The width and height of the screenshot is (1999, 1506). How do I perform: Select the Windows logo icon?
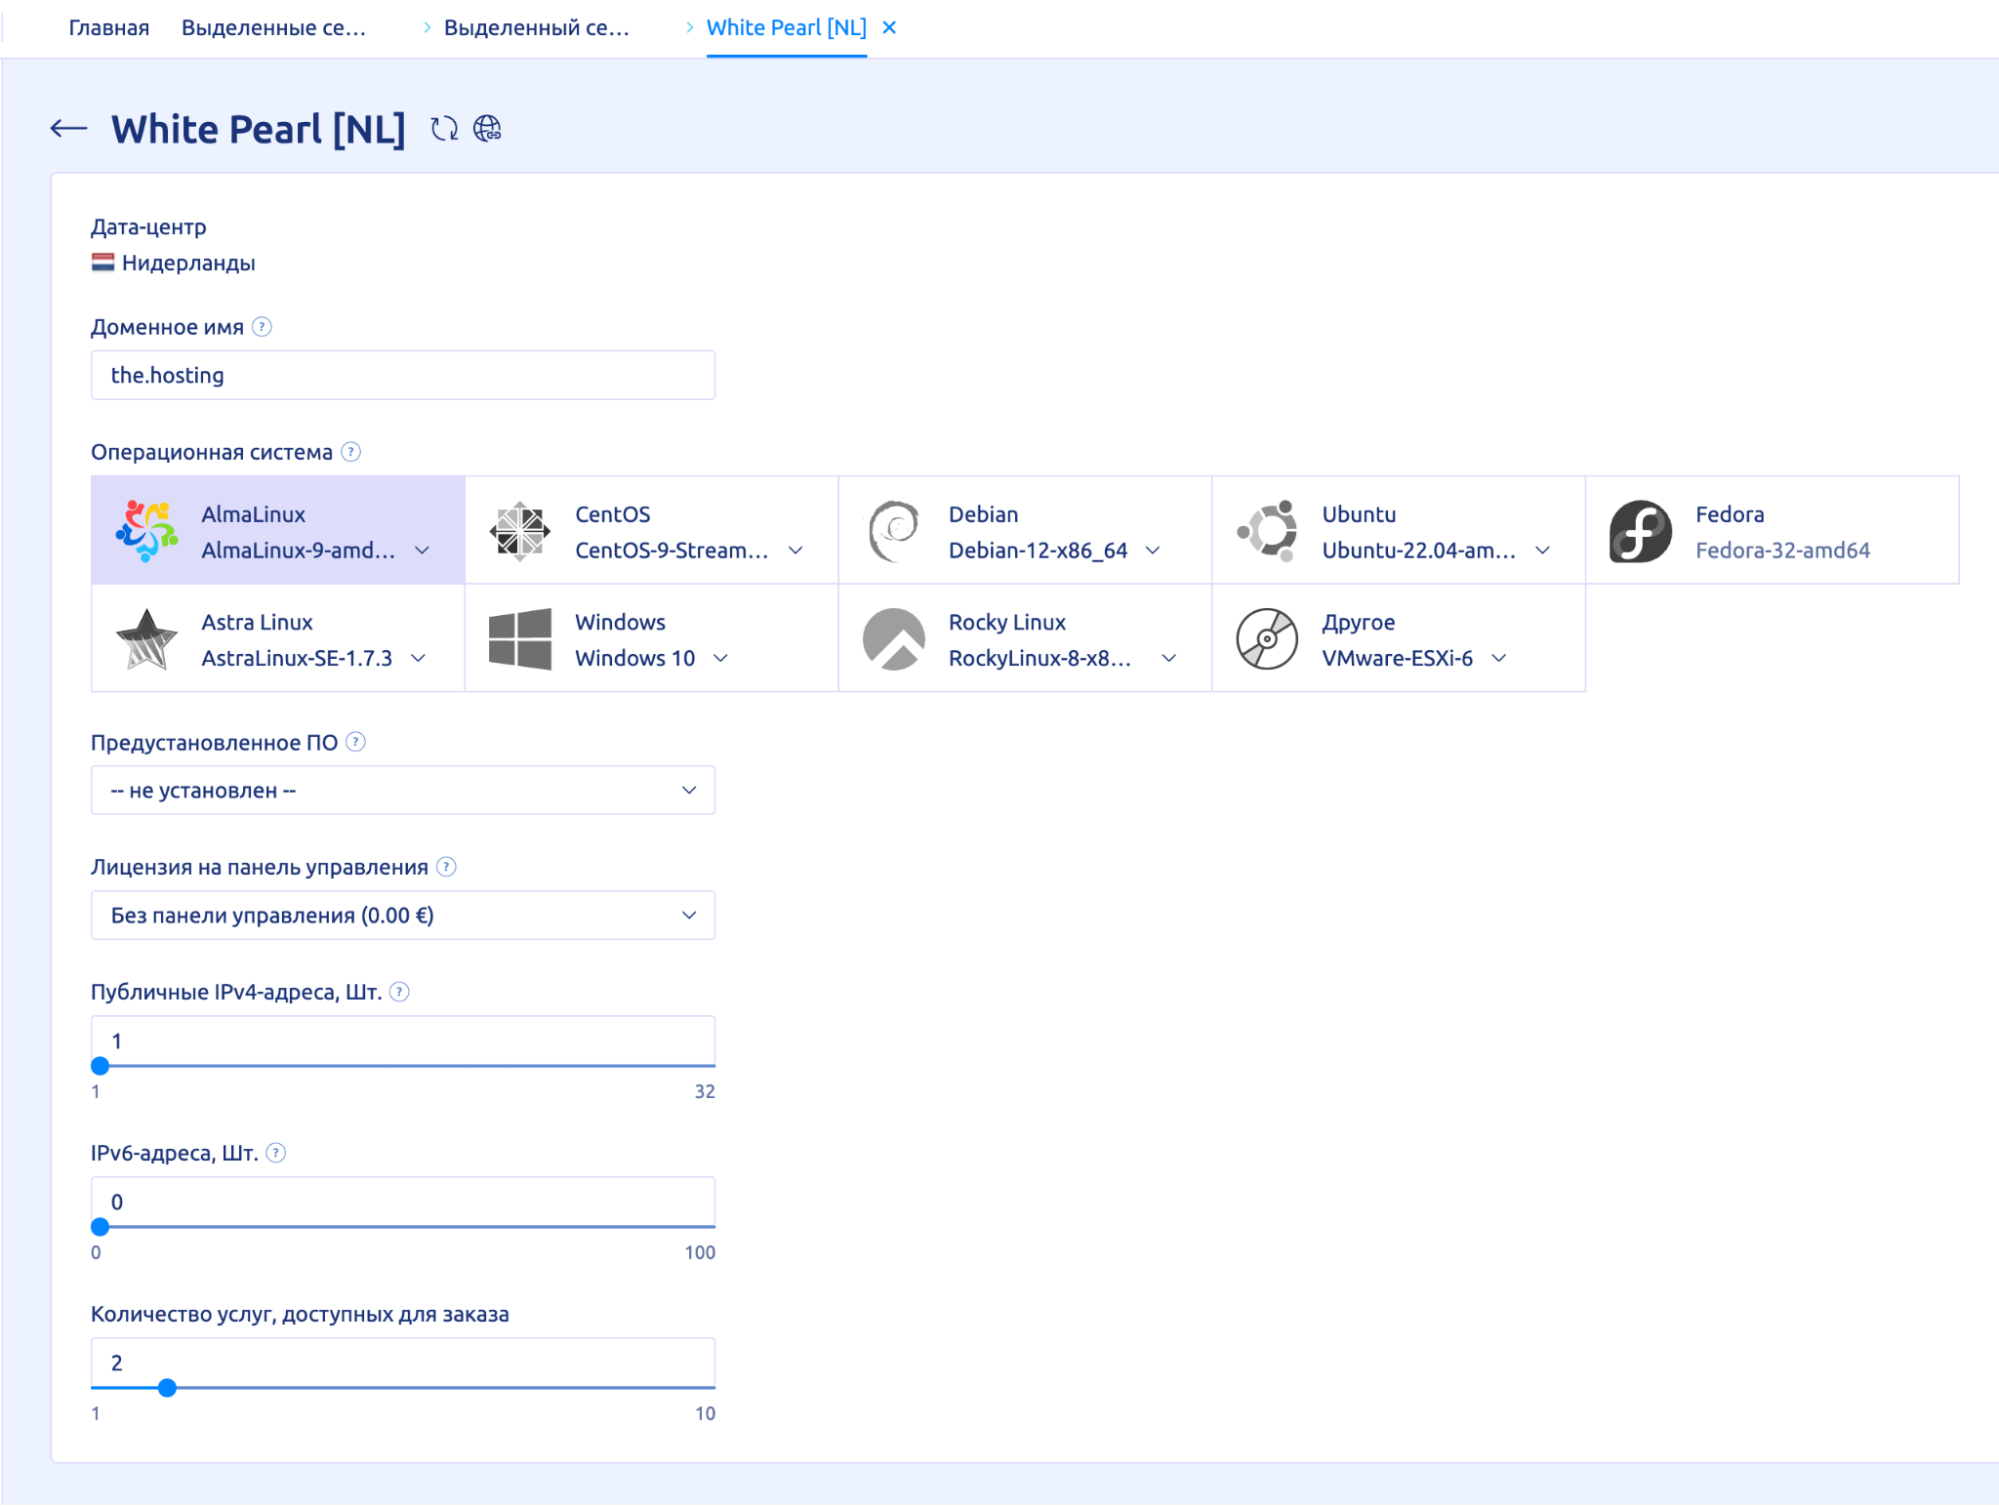520,639
